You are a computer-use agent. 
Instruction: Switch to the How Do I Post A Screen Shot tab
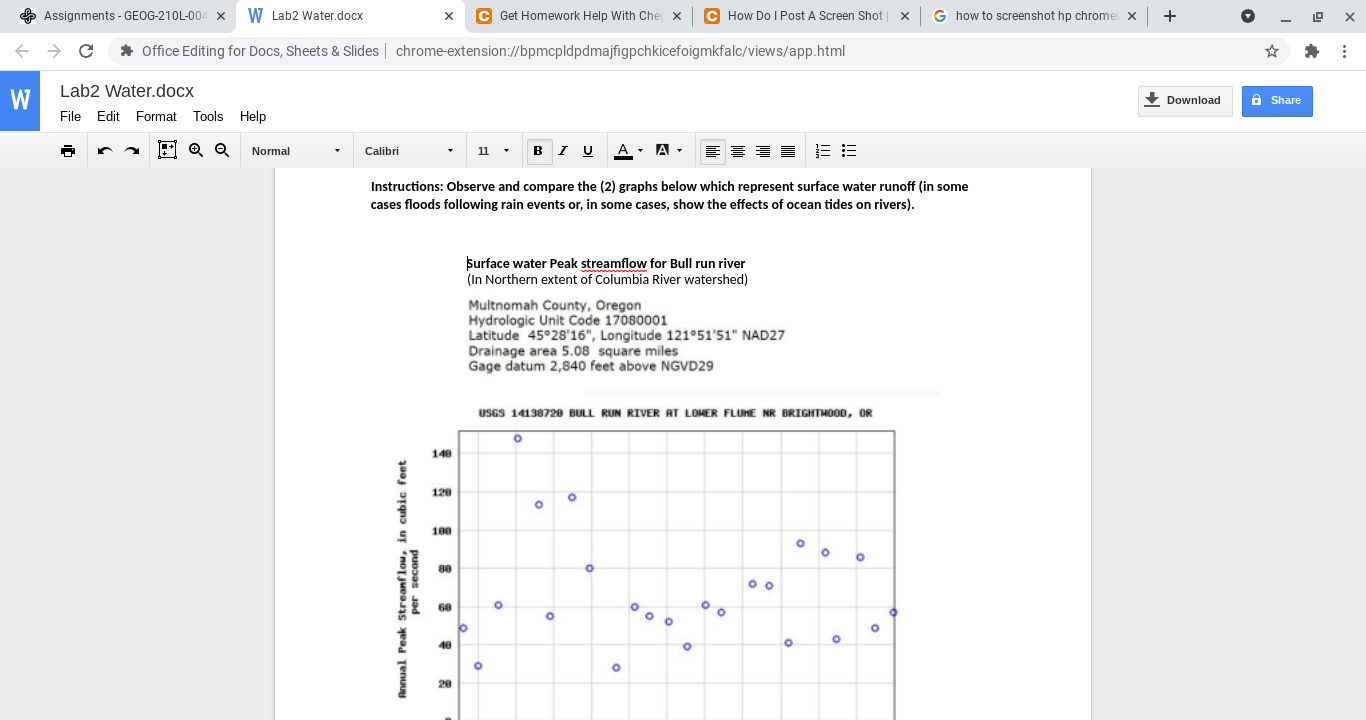[806, 16]
